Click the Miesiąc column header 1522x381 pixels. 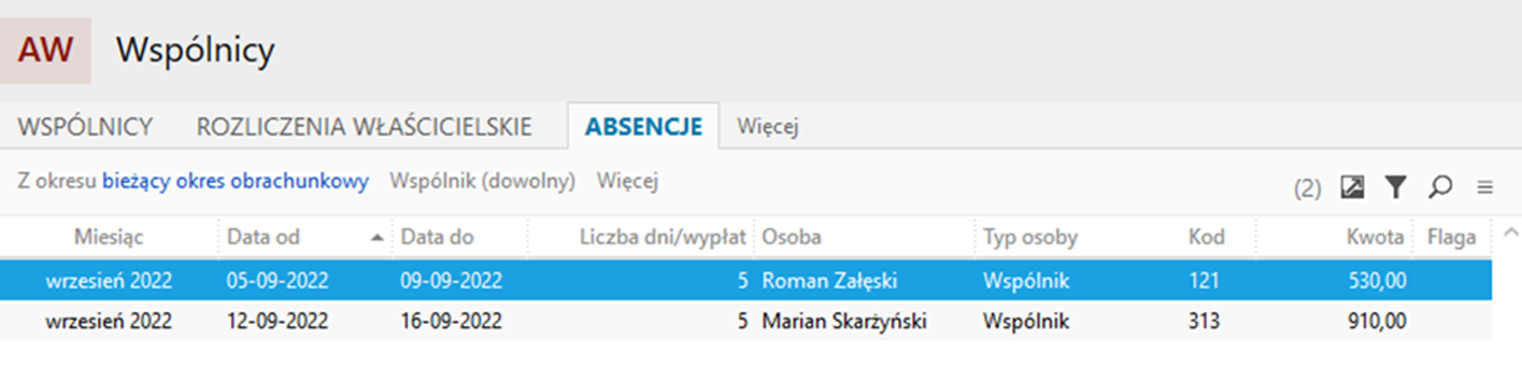pyautogui.click(x=109, y=238)
